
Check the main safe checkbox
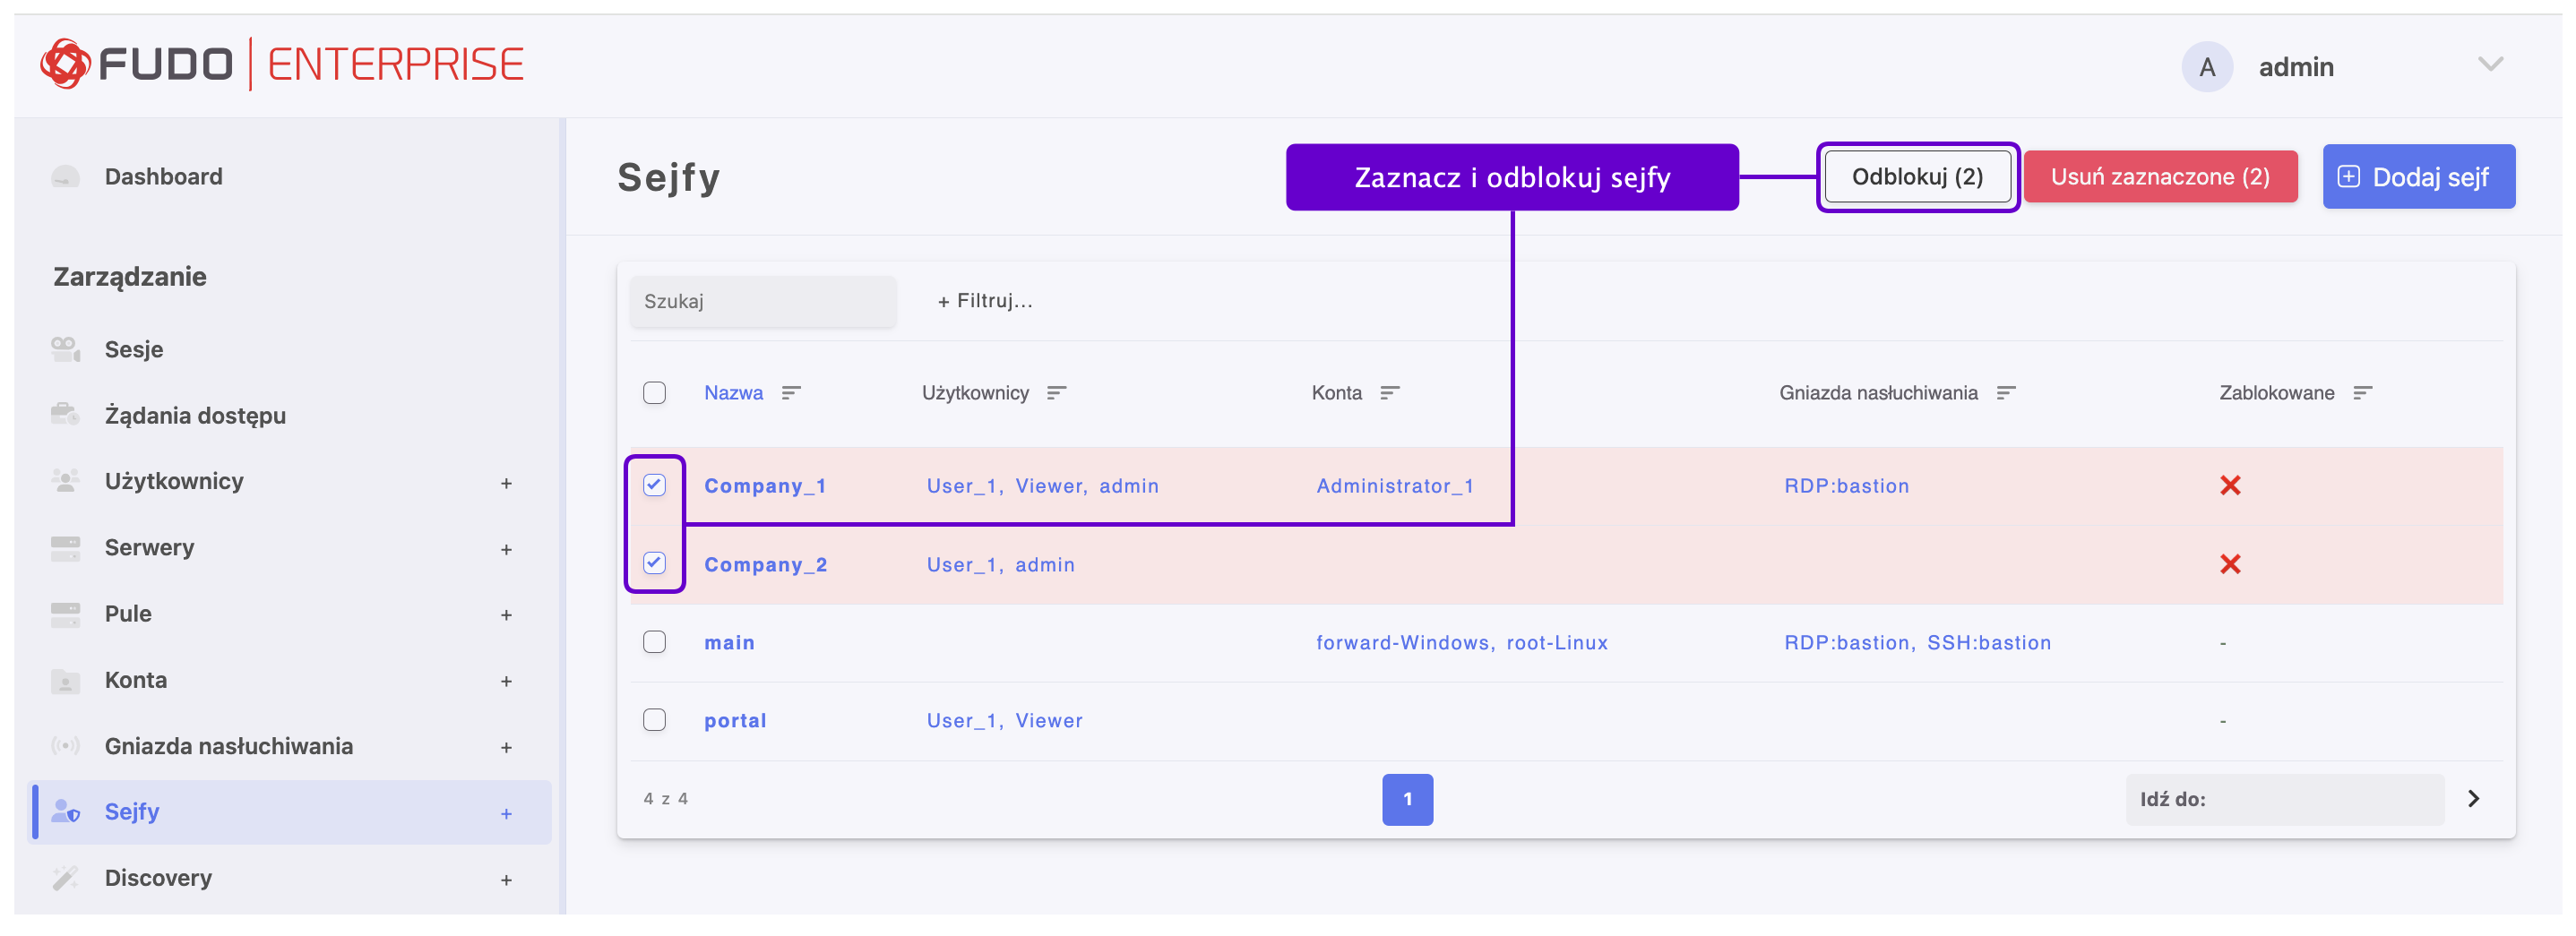click(x=654, y=641)
